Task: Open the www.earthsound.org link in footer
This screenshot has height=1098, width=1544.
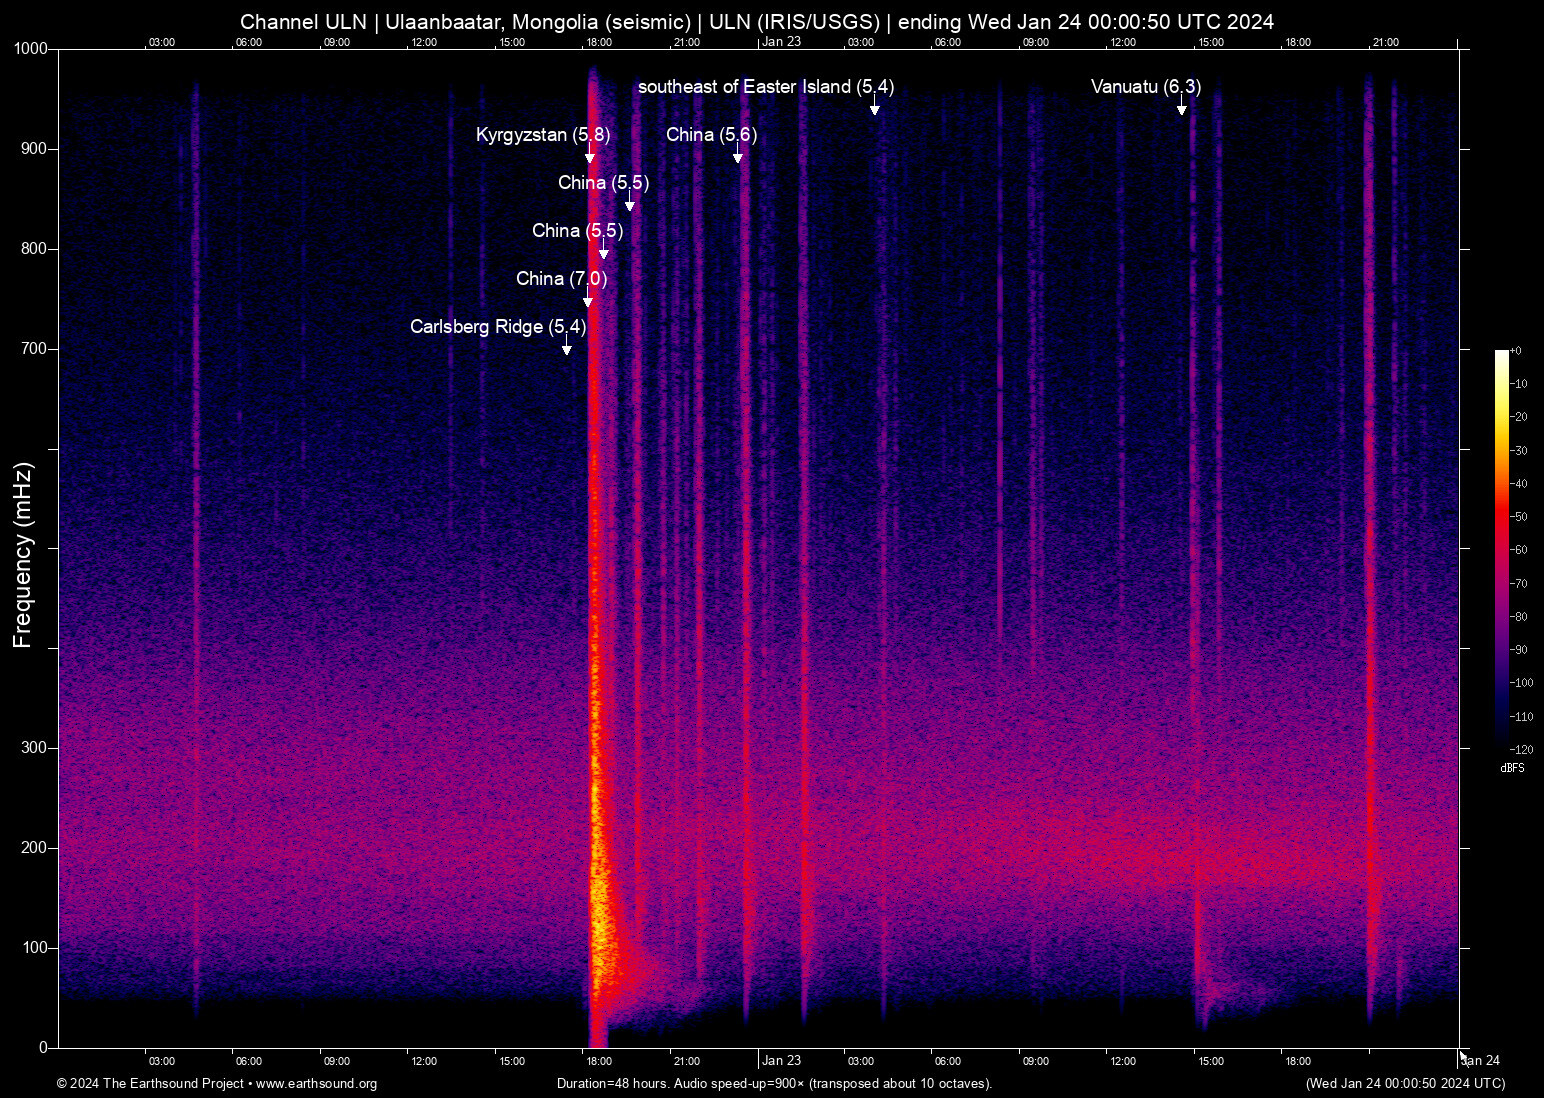Action: click(316, 1084)
